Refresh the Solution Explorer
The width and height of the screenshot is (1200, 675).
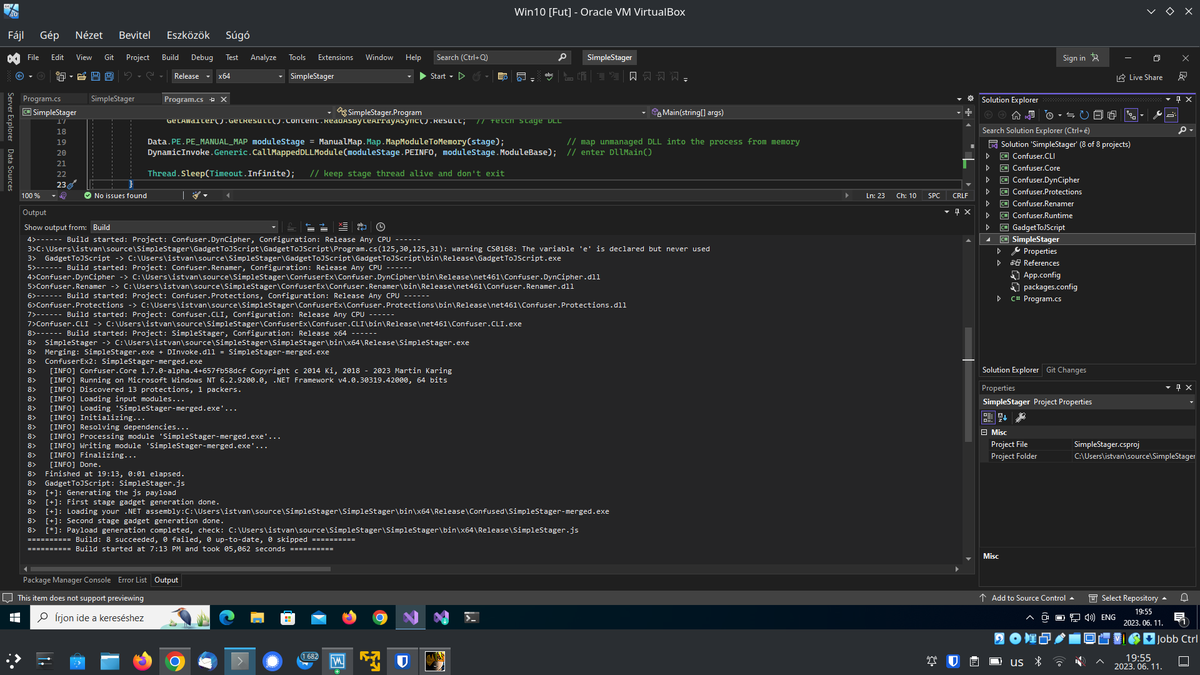[x=1084, y=115]
